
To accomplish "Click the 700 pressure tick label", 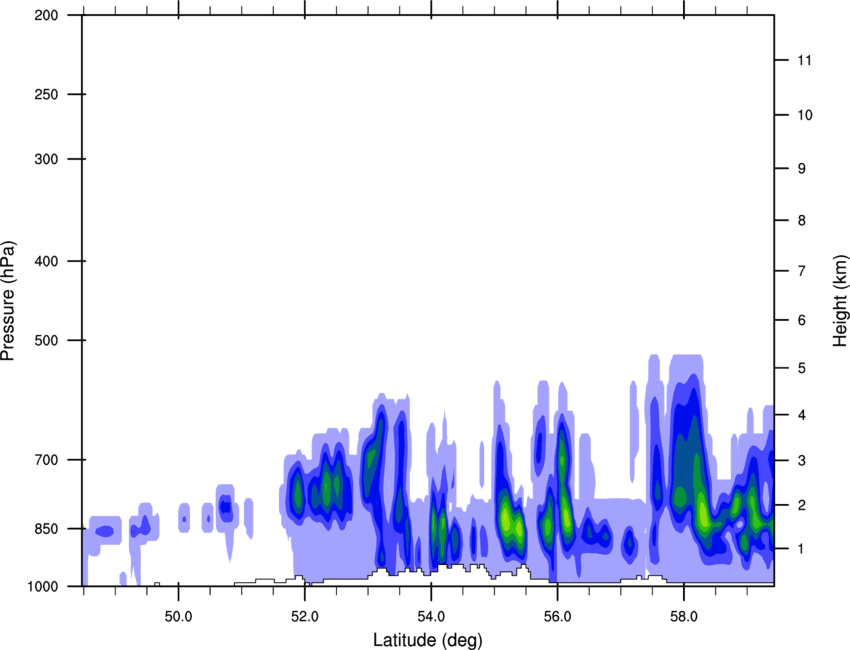I will point(46,460).
